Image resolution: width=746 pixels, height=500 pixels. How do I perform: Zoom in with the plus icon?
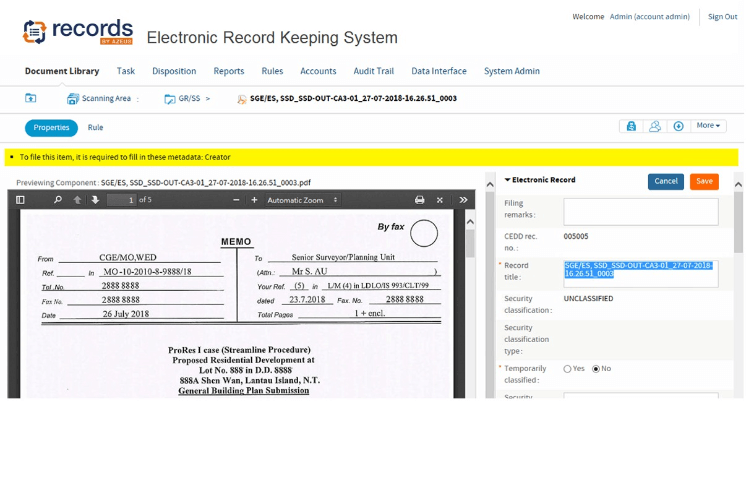coord(255,200)
